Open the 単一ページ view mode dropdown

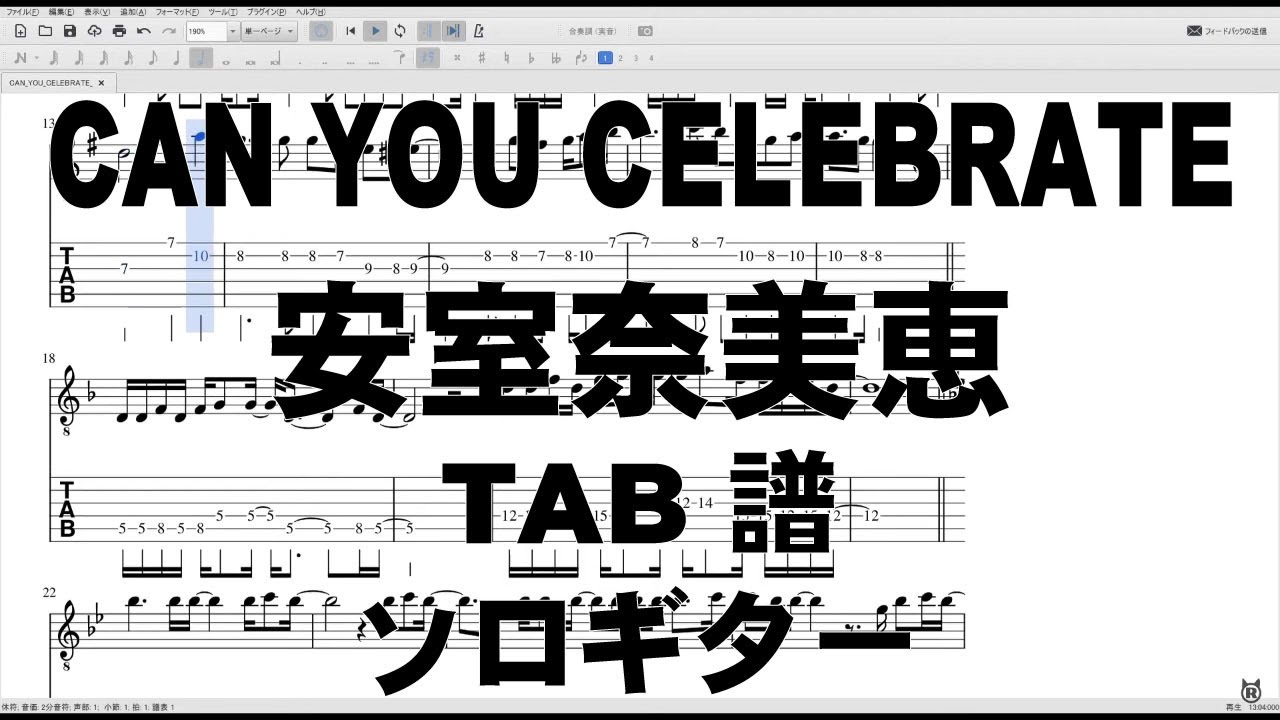click(x=269, y=31)
